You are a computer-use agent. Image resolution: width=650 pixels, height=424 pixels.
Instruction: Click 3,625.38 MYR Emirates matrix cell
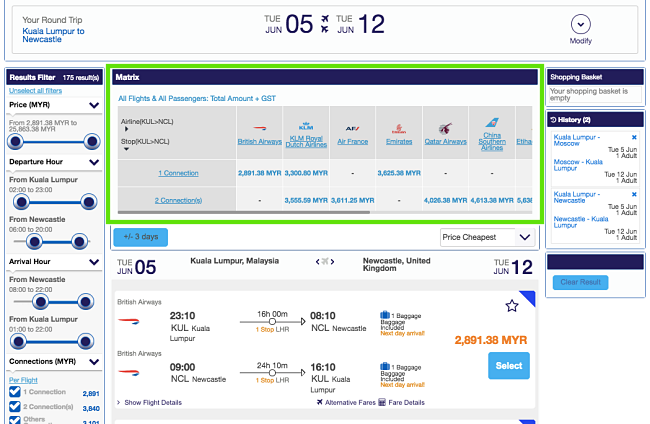pos(399,173)
